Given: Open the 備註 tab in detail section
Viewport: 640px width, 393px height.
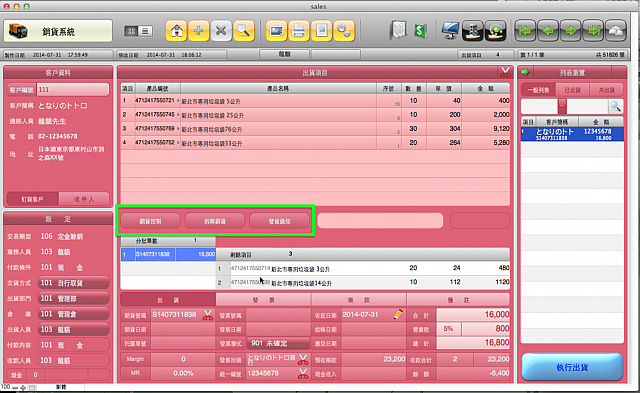Looking at the screenshot, I should pos(458,300).
